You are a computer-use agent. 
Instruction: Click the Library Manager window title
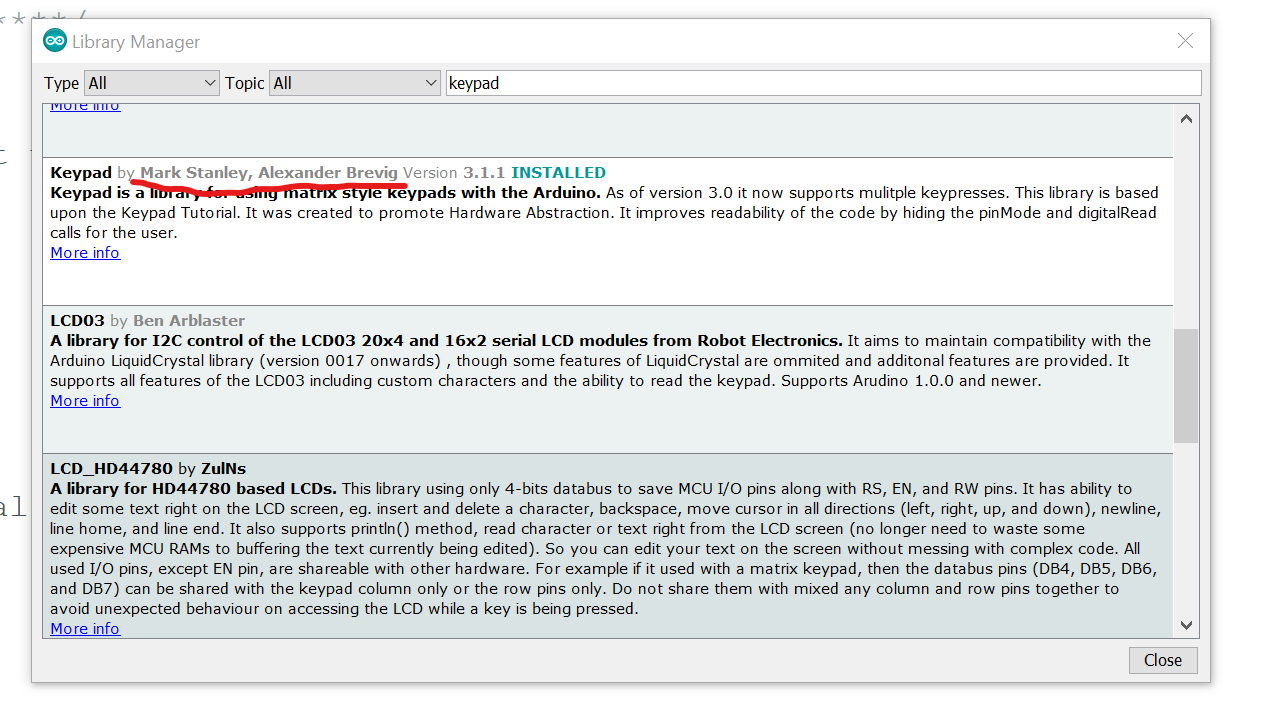pyautogui.click(x=136, y=42)
